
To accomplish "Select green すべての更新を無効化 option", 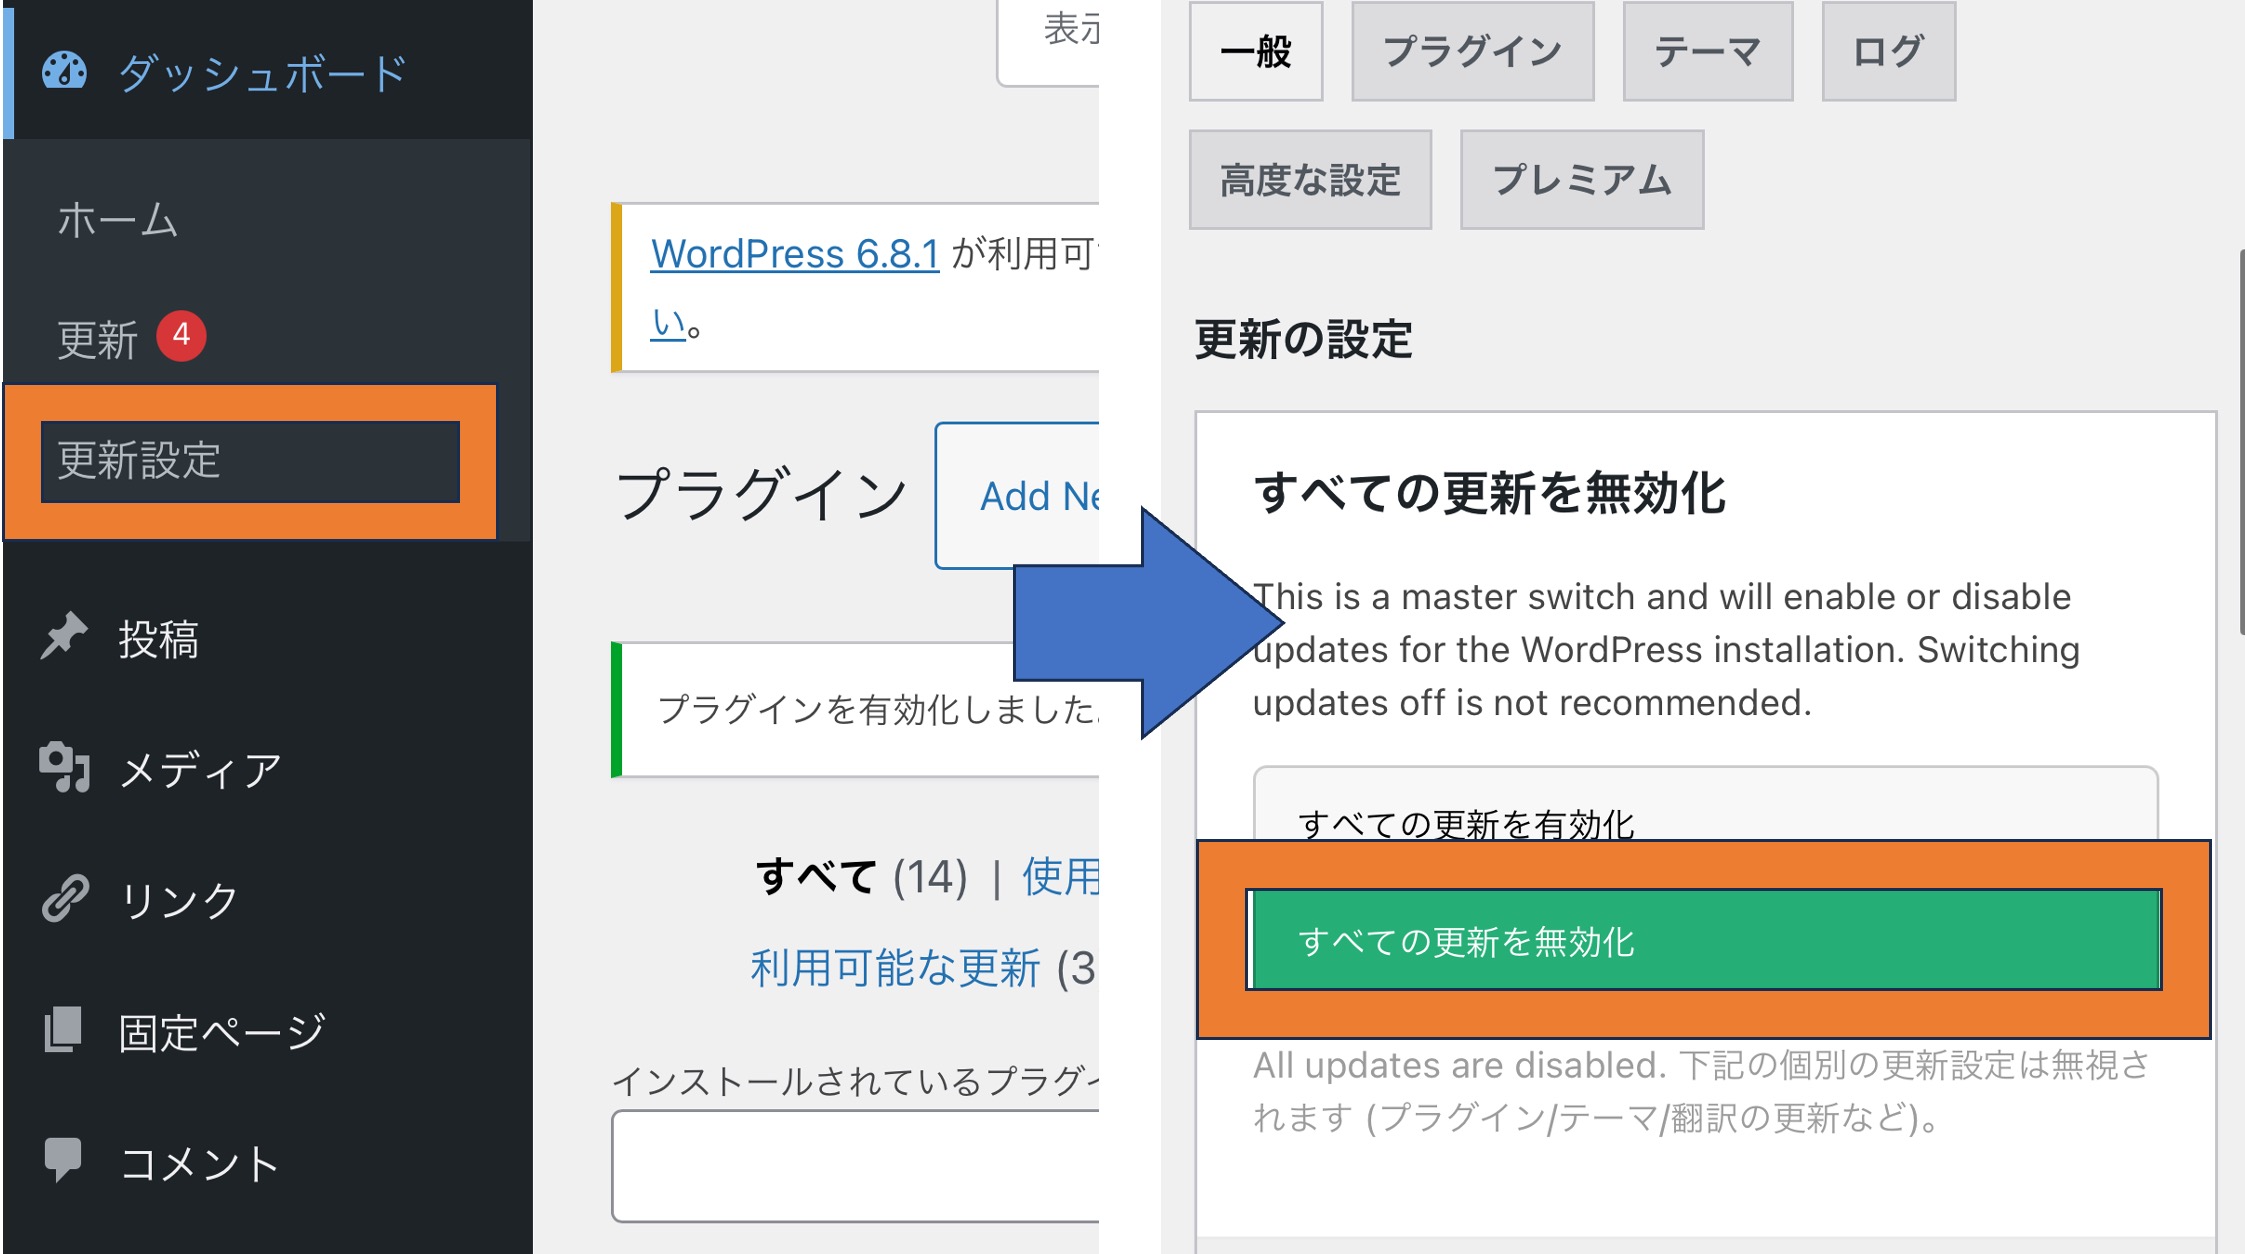I will click(1706, 941).
